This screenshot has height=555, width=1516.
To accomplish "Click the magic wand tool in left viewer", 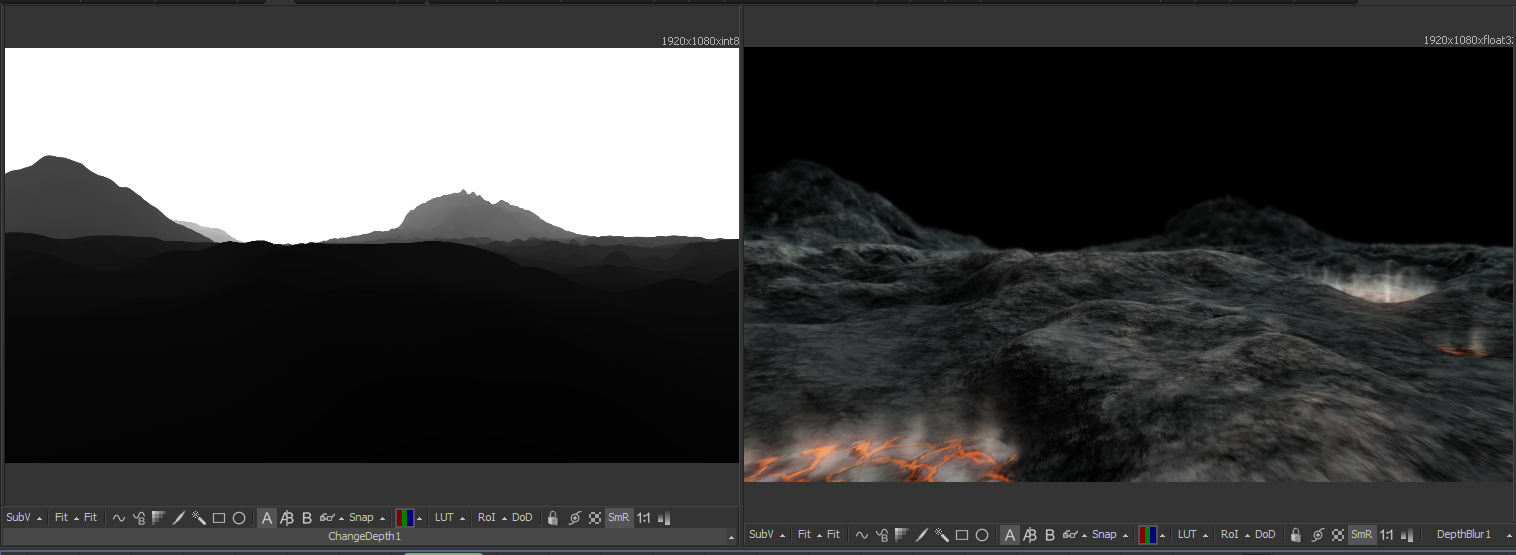I will [199, 518].
